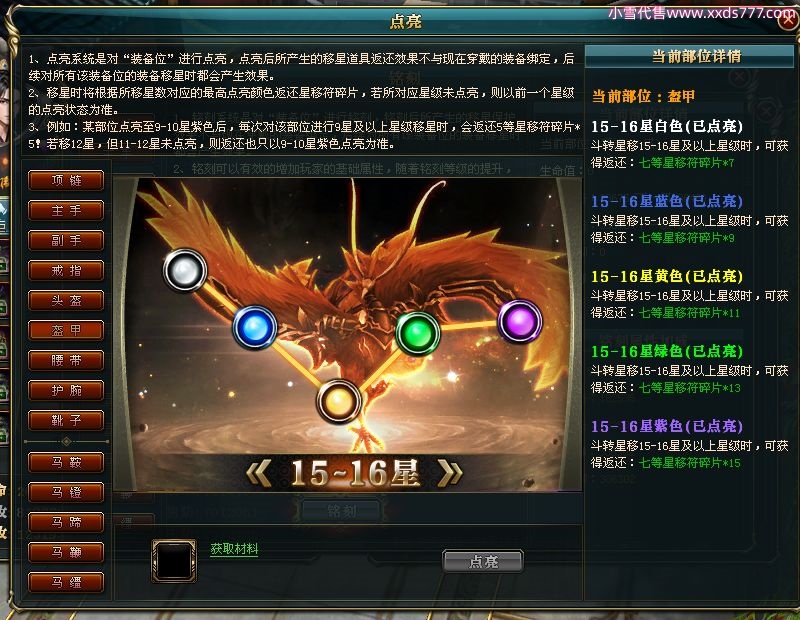Click the yellow orb node
Viewport: 800px width, 620px height.
(338, 402)
